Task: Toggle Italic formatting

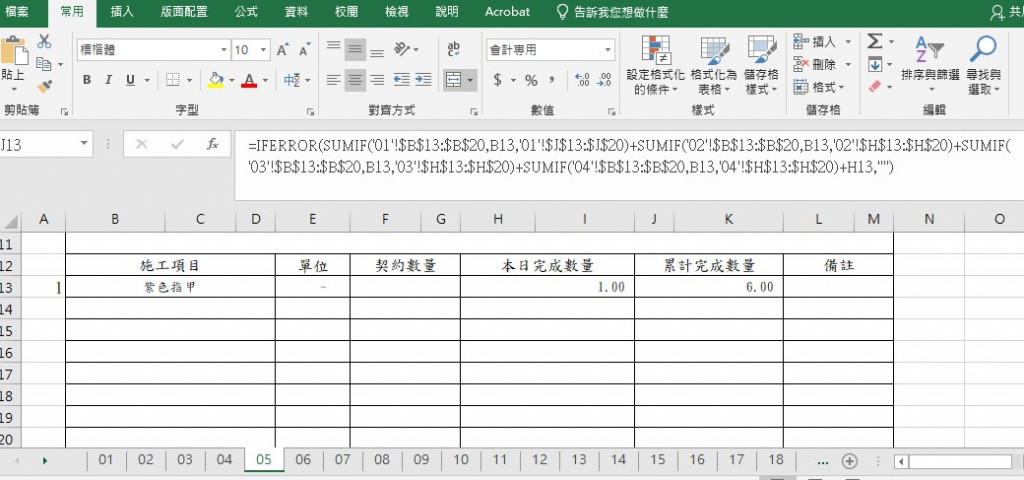Action: click(108, 80)
